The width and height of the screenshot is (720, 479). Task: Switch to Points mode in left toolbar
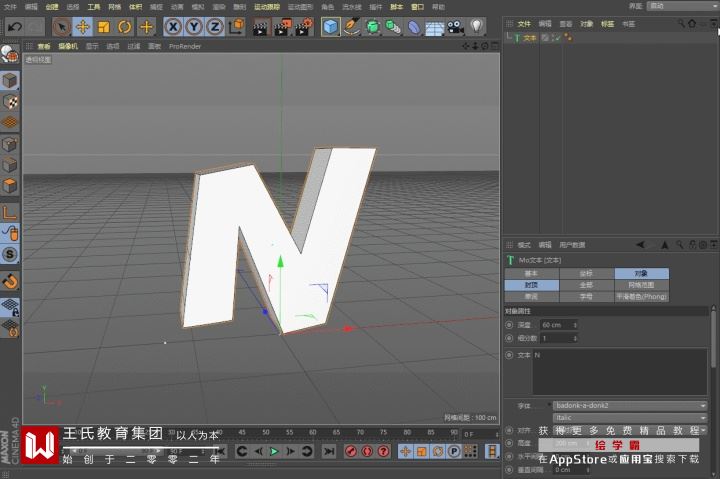(10, 144)
